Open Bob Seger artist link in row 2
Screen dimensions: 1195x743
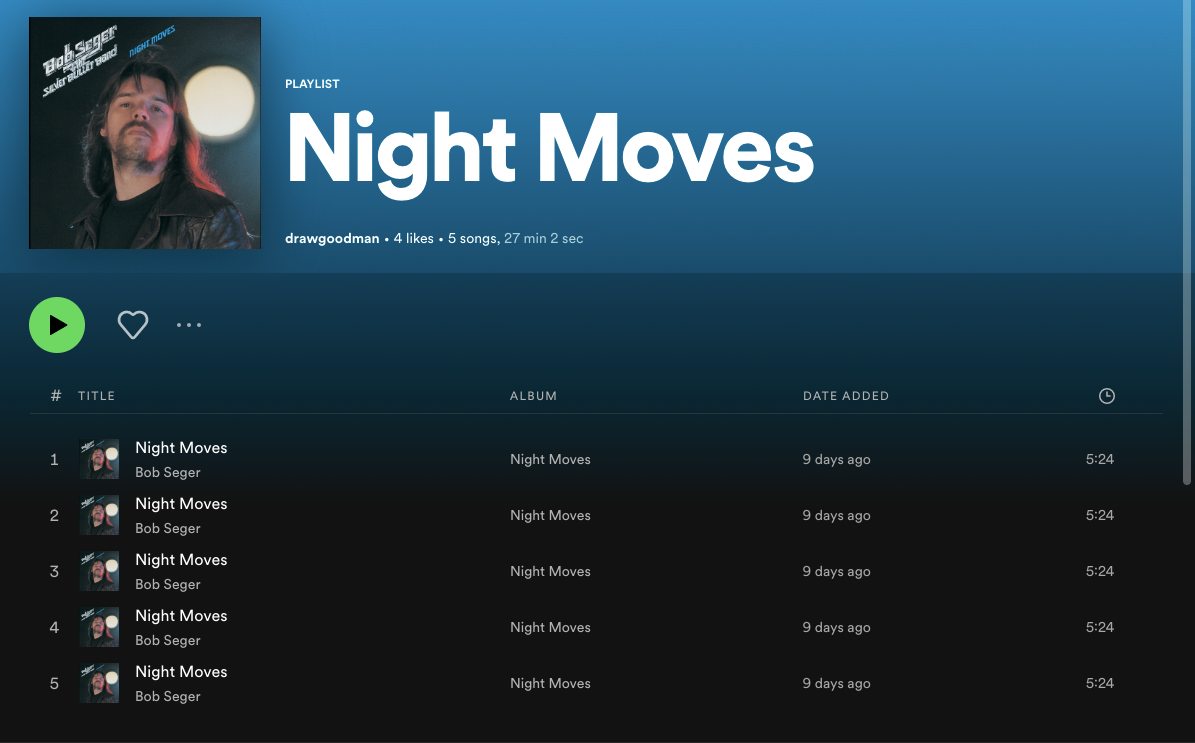click(168, 528)
